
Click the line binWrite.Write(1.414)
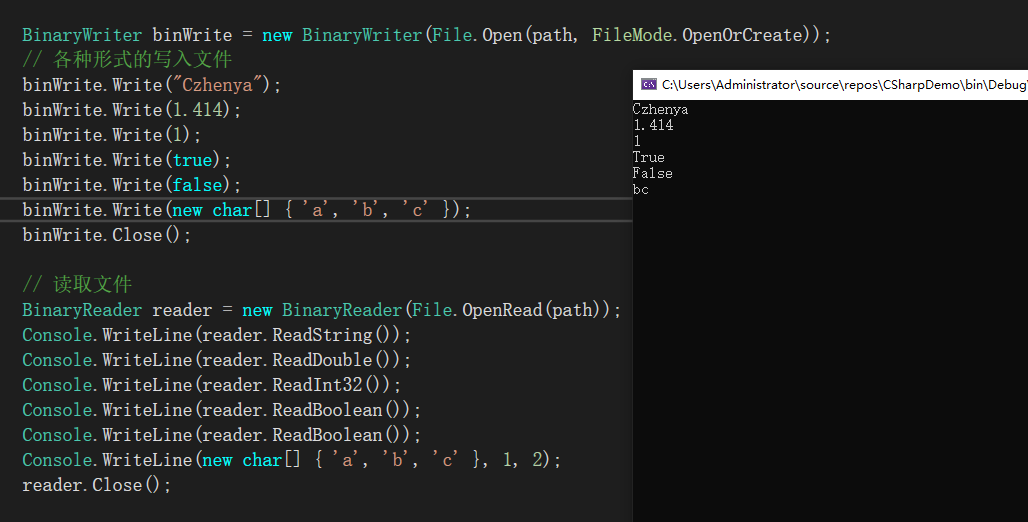pyautogui.click(x=132, y=110)
